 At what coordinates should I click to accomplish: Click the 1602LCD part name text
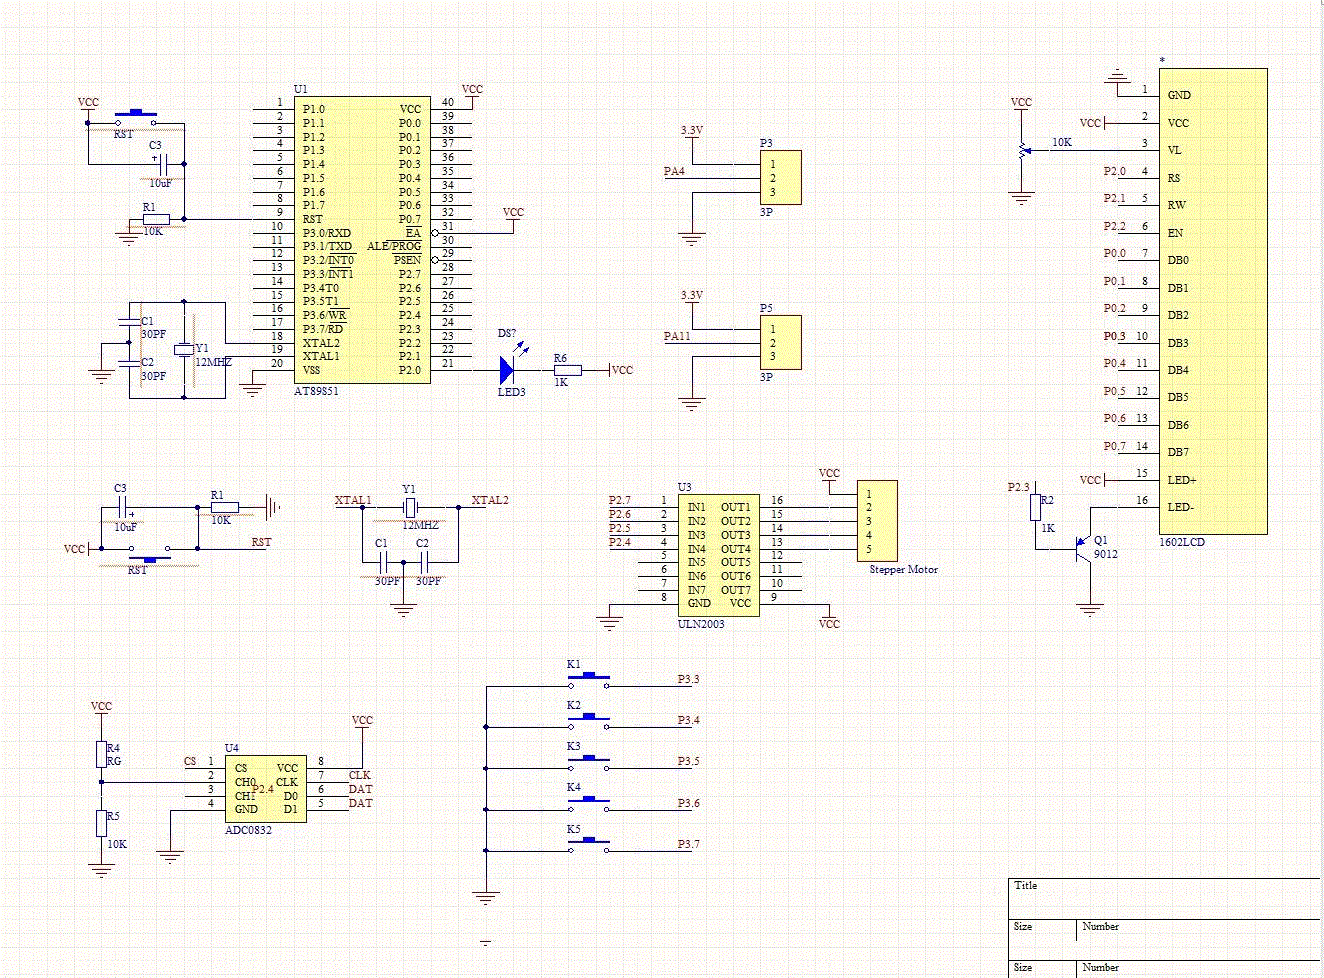tap(1182, 542)
